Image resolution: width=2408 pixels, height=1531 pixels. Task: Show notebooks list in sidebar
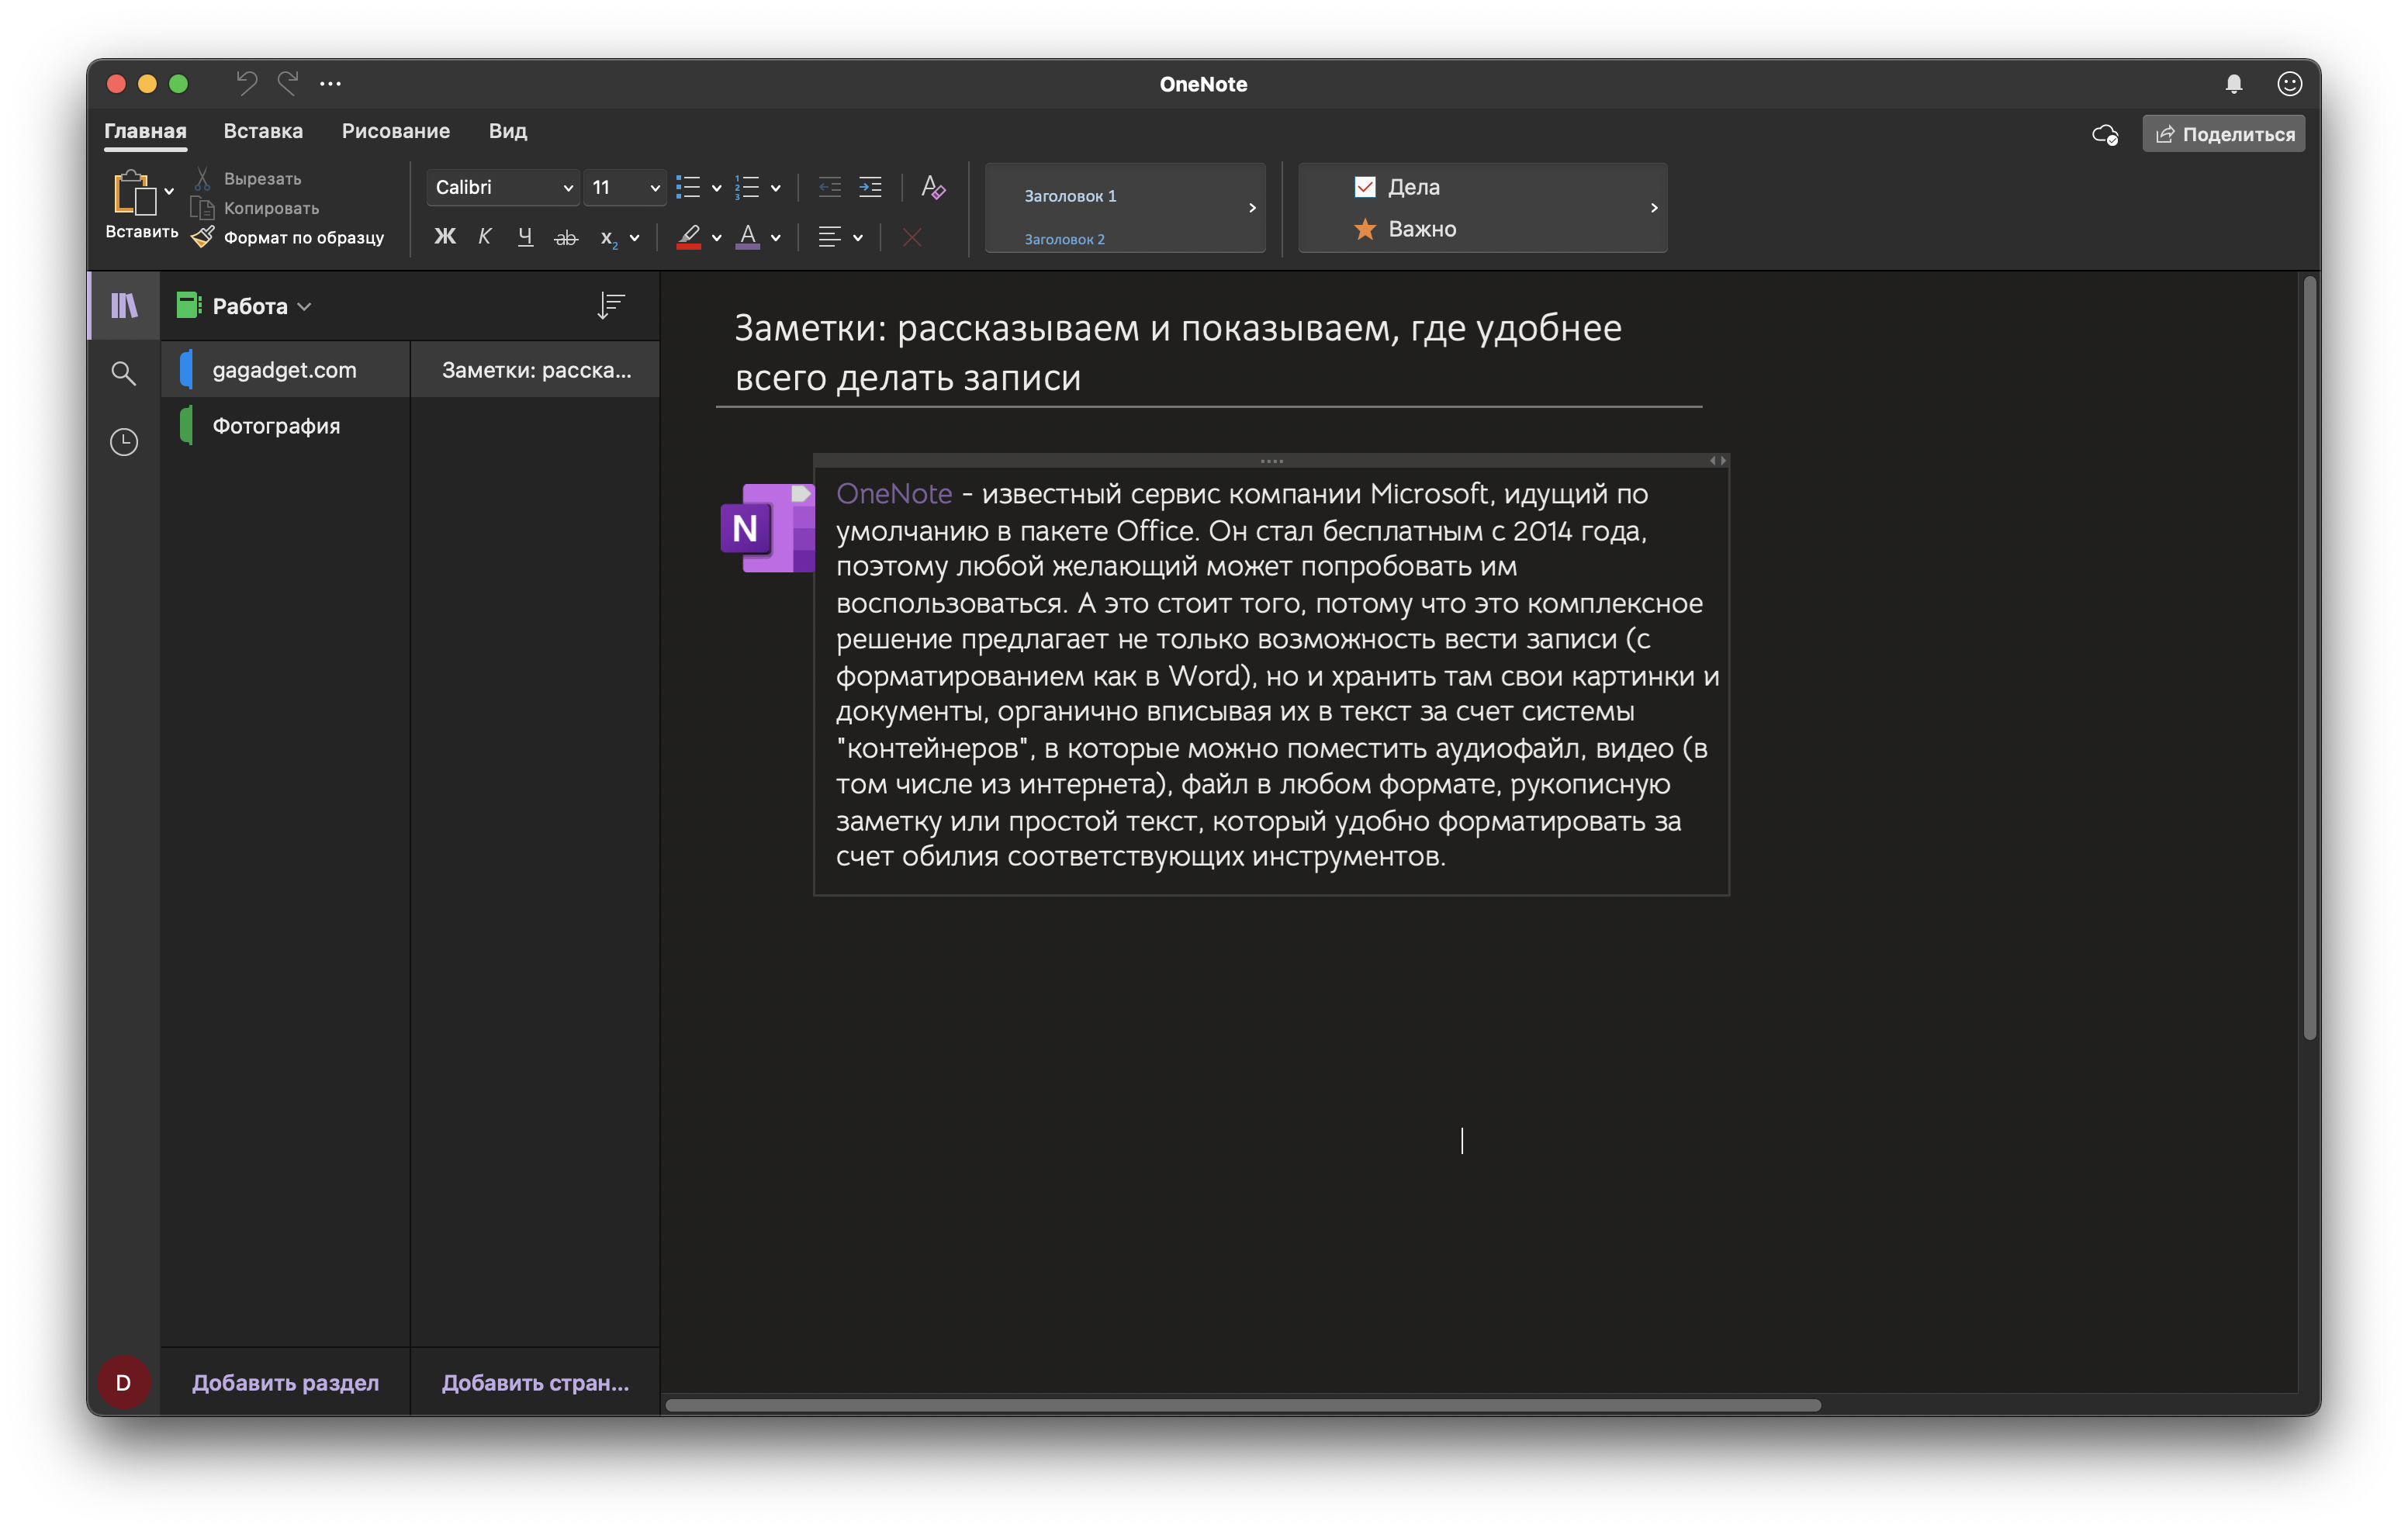coord(124,305)
